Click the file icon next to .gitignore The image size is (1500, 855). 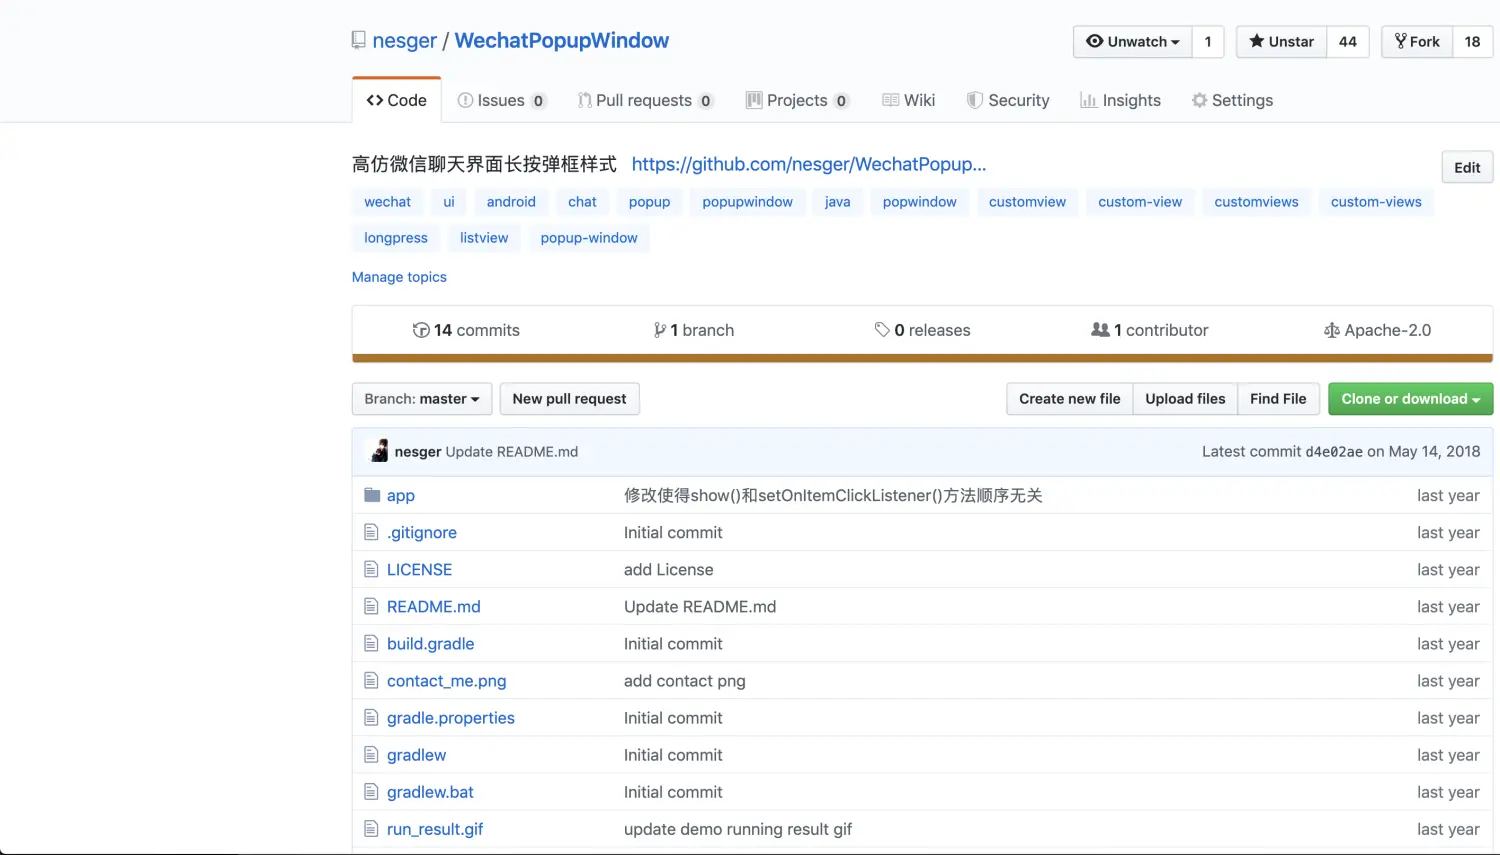(x=371, y=532)
